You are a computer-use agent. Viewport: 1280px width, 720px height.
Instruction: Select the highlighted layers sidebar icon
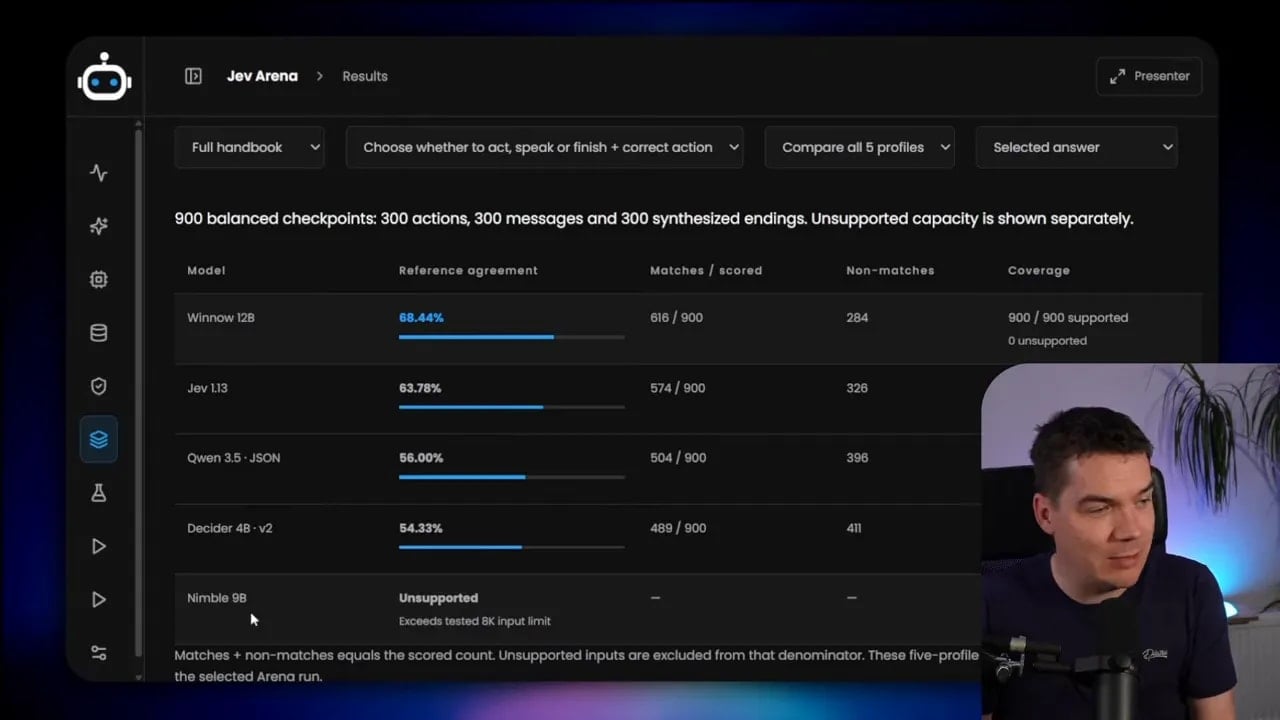(98, 439)
